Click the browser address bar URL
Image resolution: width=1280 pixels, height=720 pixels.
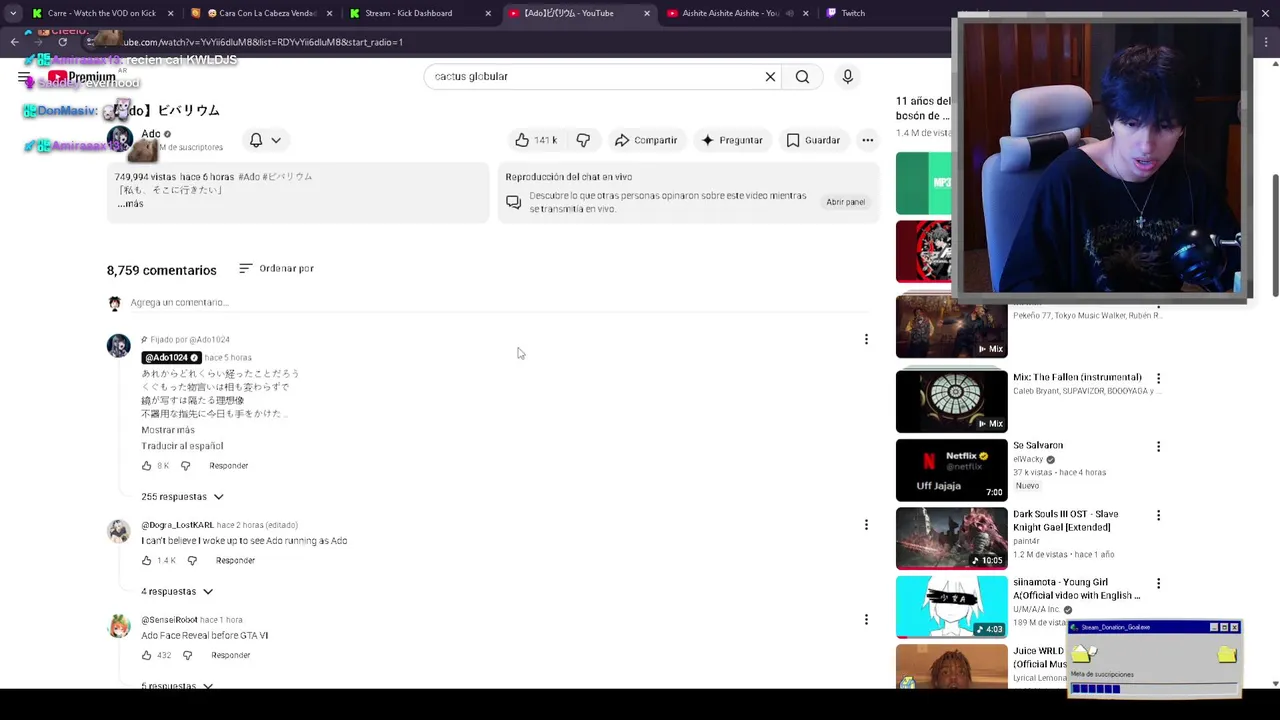(x=262, y=42)
